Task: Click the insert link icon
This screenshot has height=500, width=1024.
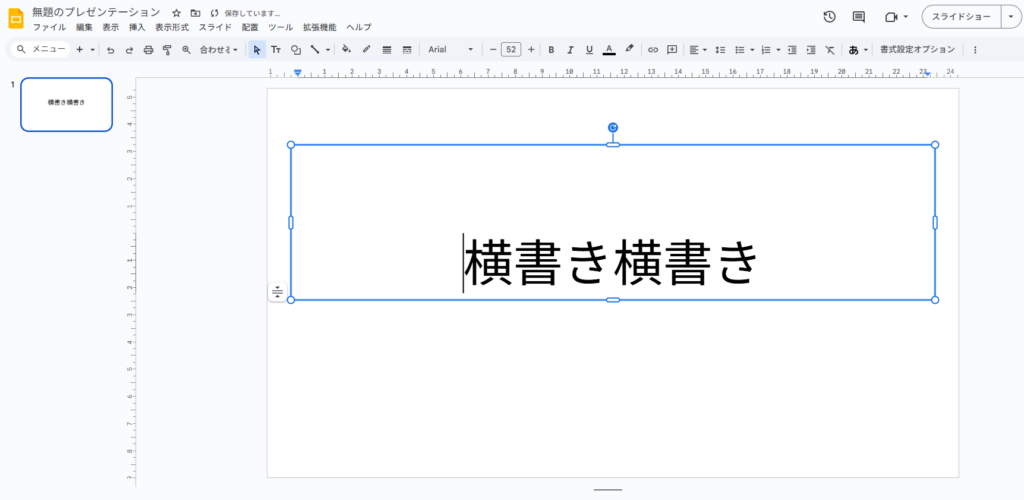Action: (653, 49)
